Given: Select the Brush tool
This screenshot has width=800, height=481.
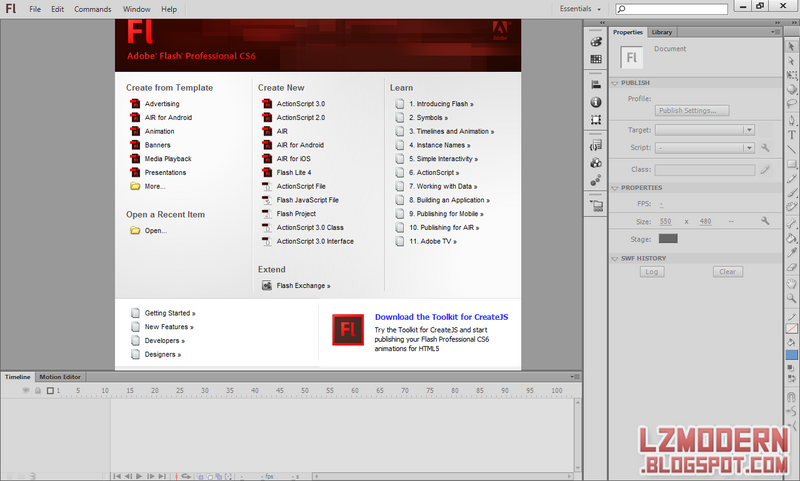Looking at the screenshot, I should click(791, 193).
